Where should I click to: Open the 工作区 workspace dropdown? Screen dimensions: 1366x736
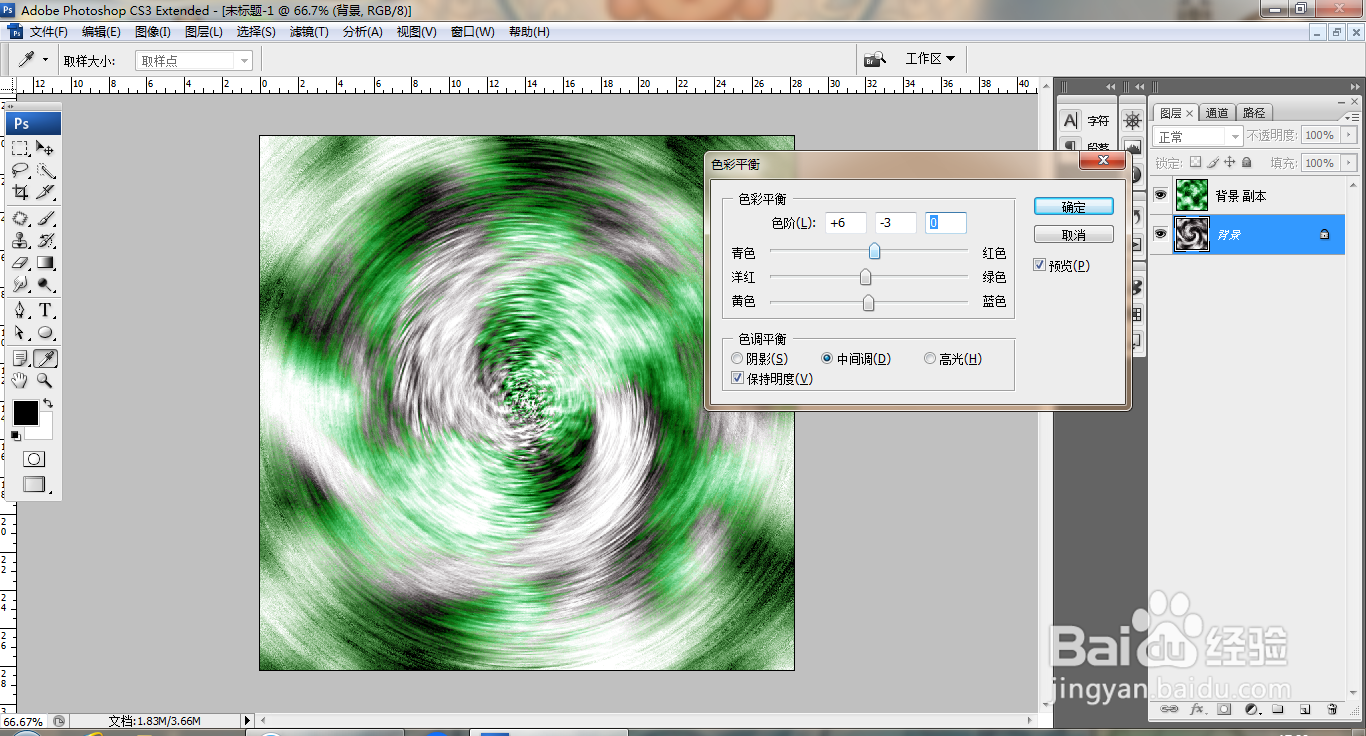coord(930,59)
